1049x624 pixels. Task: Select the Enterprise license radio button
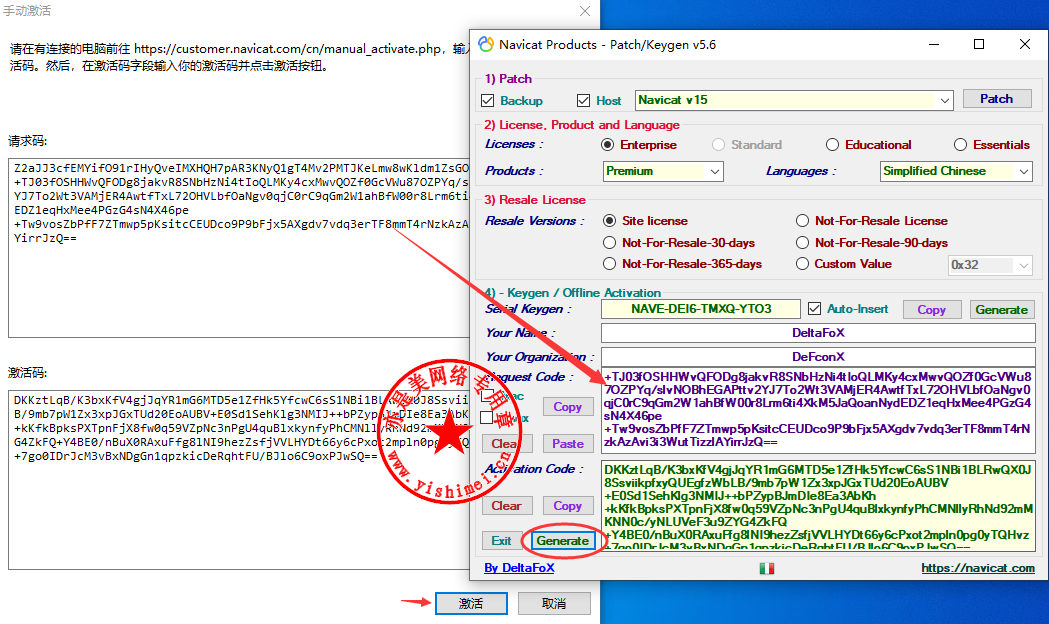(x=607, y=144)
